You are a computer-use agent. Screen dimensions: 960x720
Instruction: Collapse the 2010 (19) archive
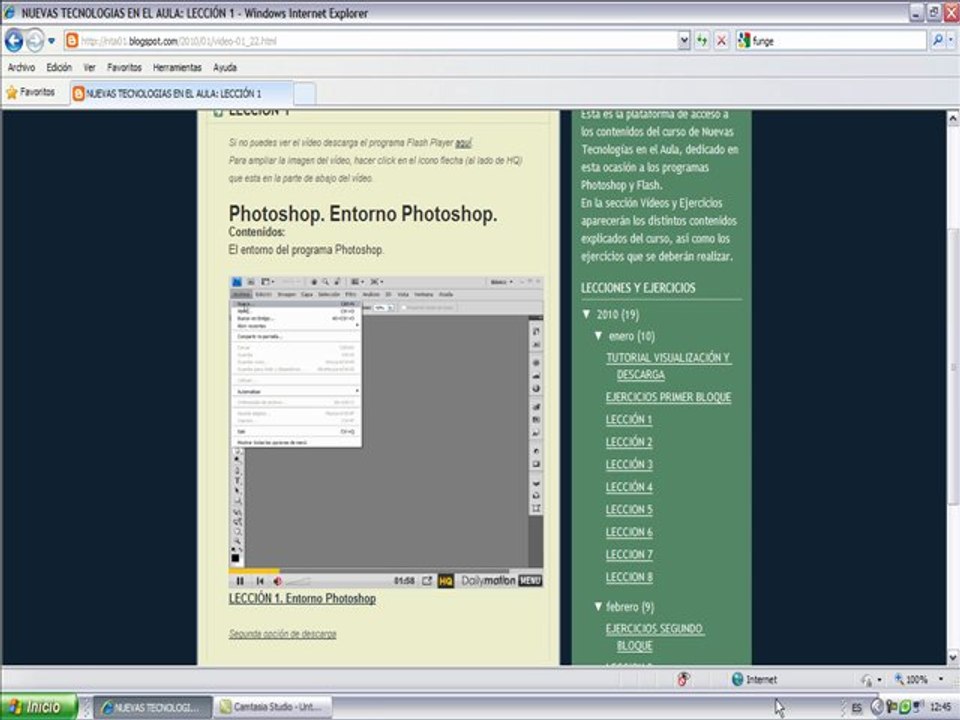point(586,315)
